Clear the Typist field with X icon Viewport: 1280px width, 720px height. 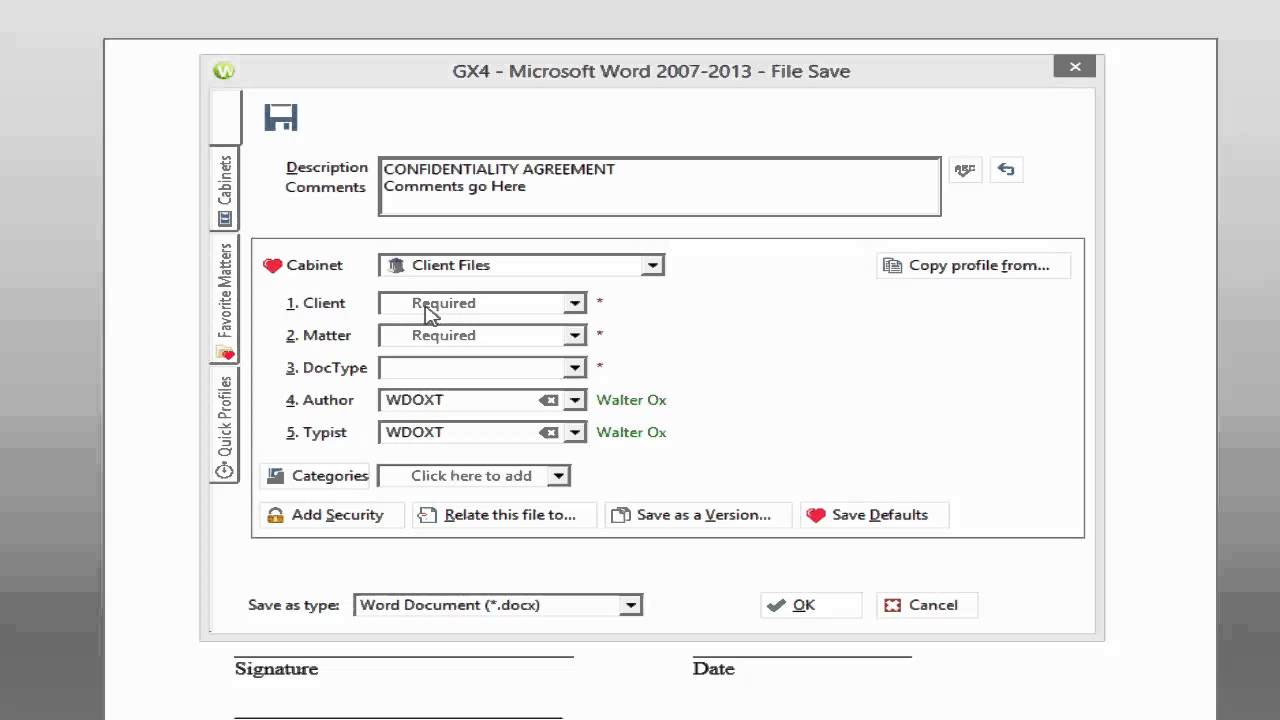pyautogui.click(x=548, y=433)
